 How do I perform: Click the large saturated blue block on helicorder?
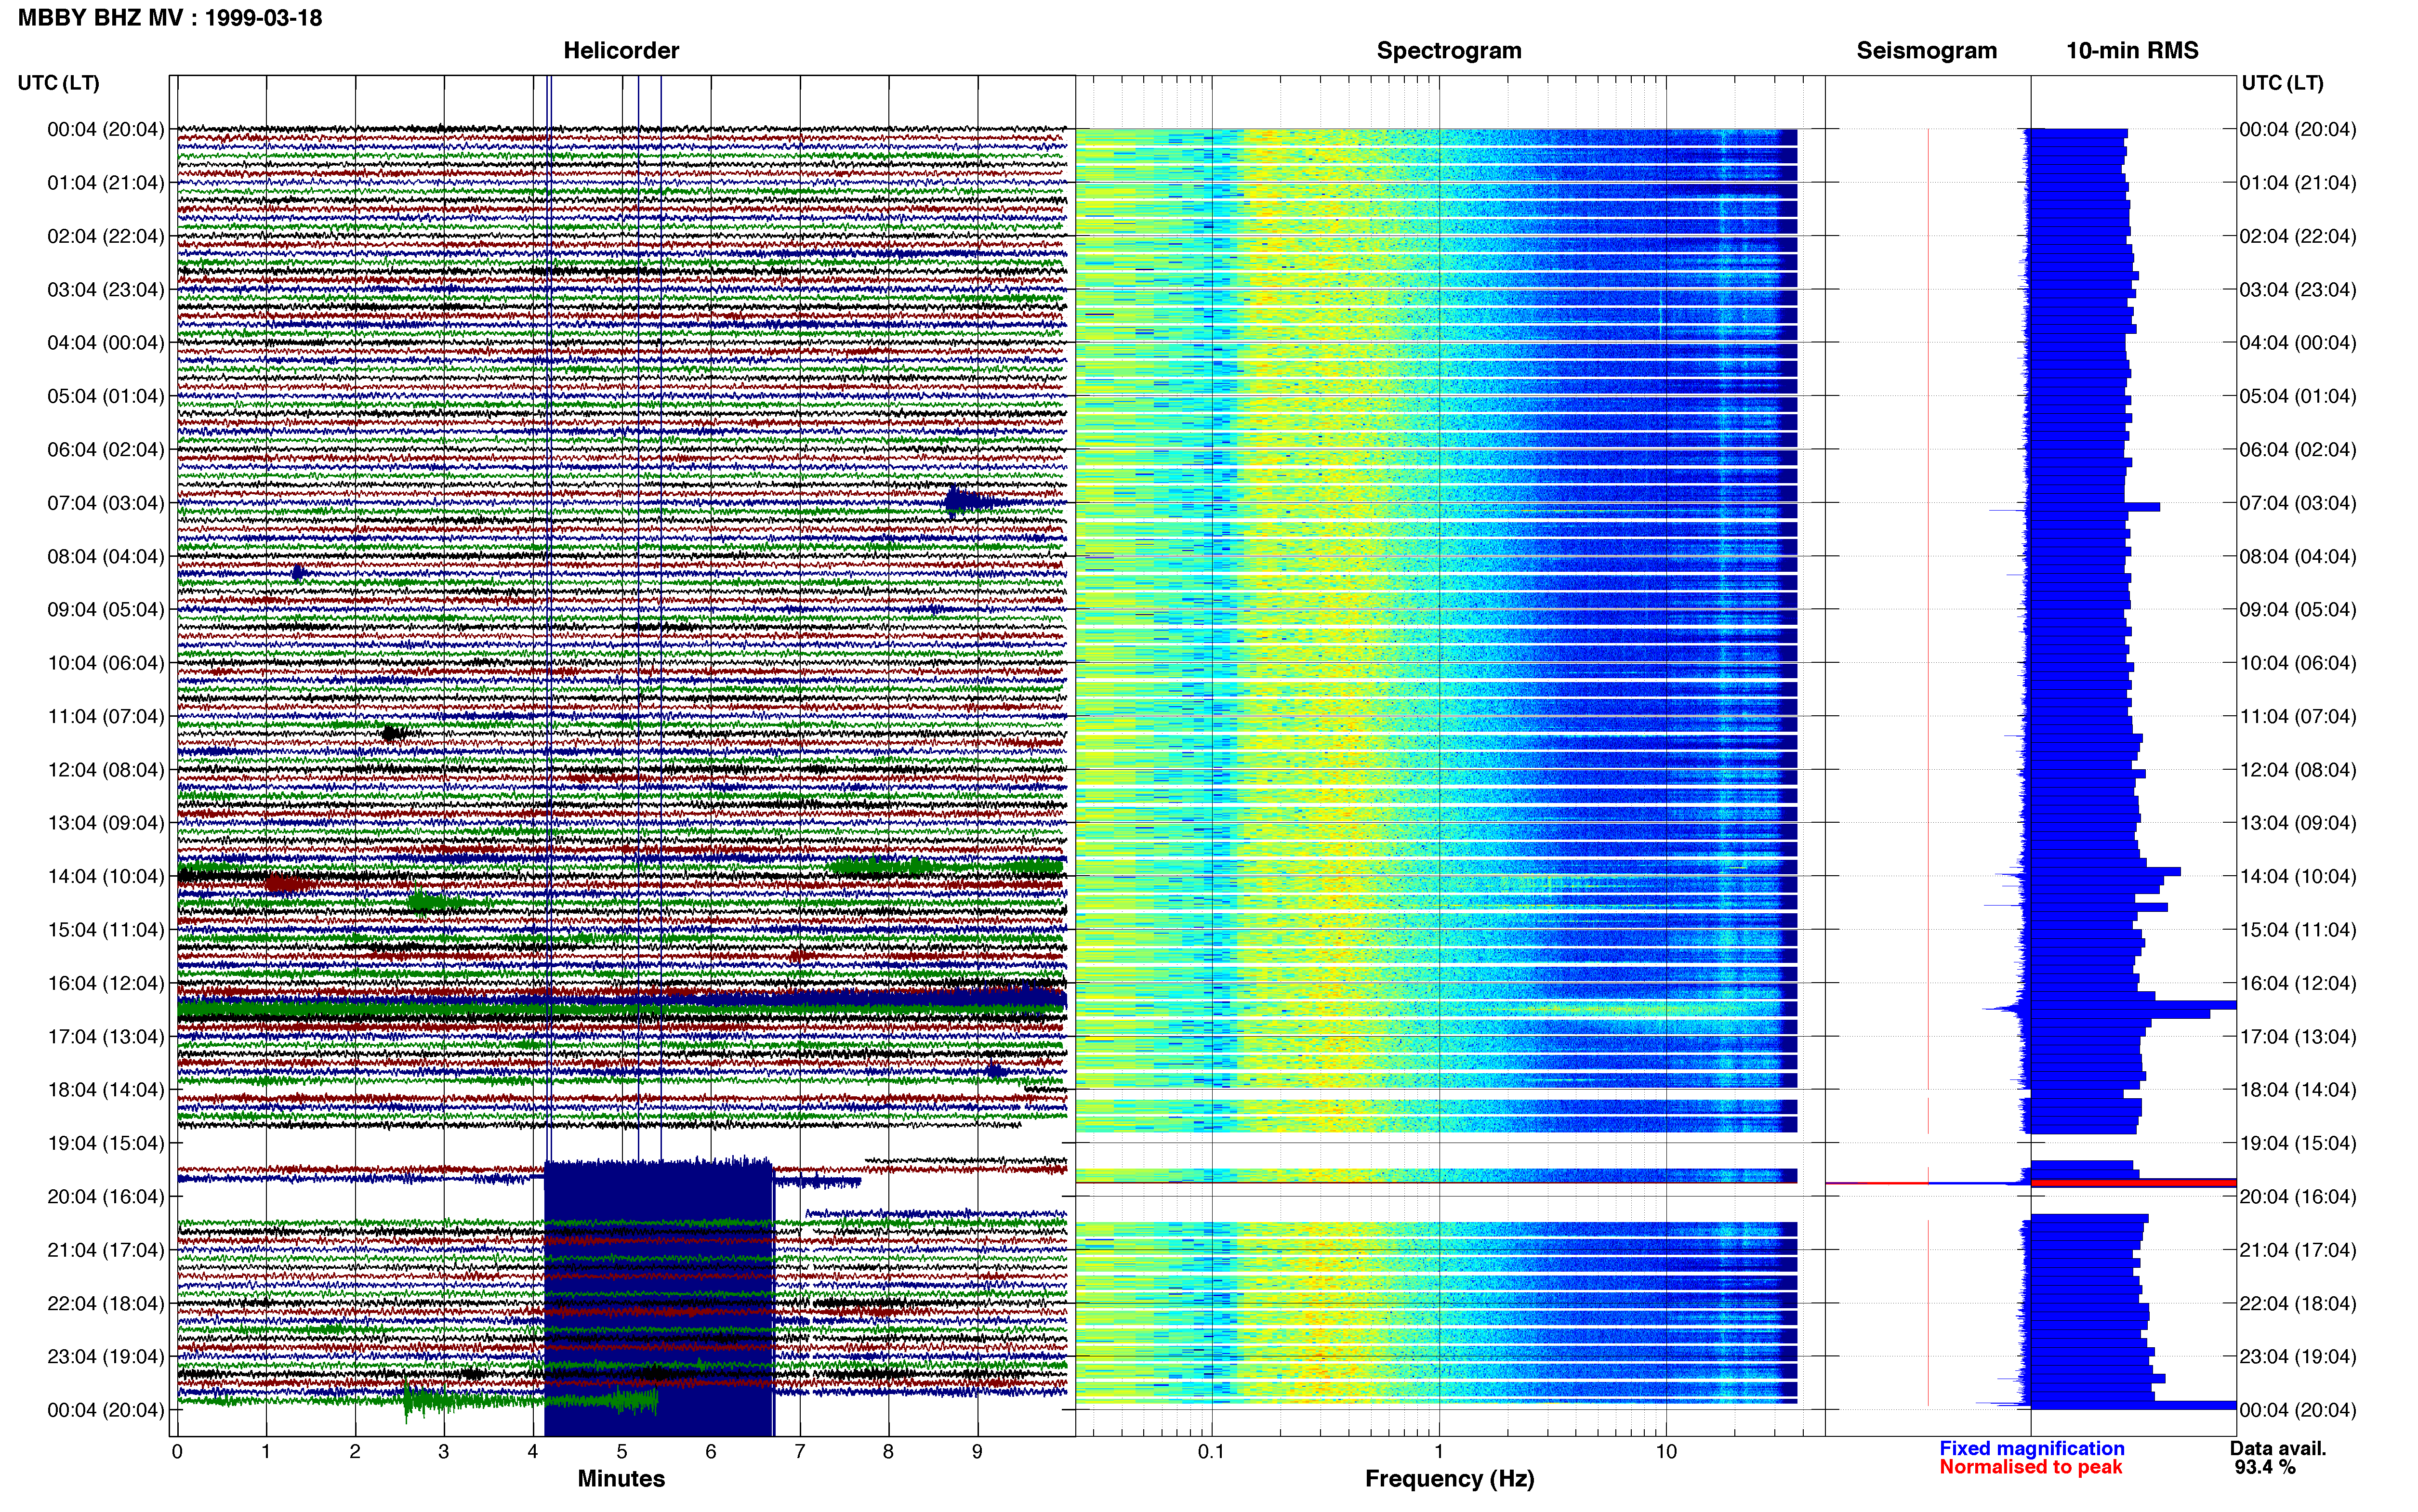coord(658,1297)
